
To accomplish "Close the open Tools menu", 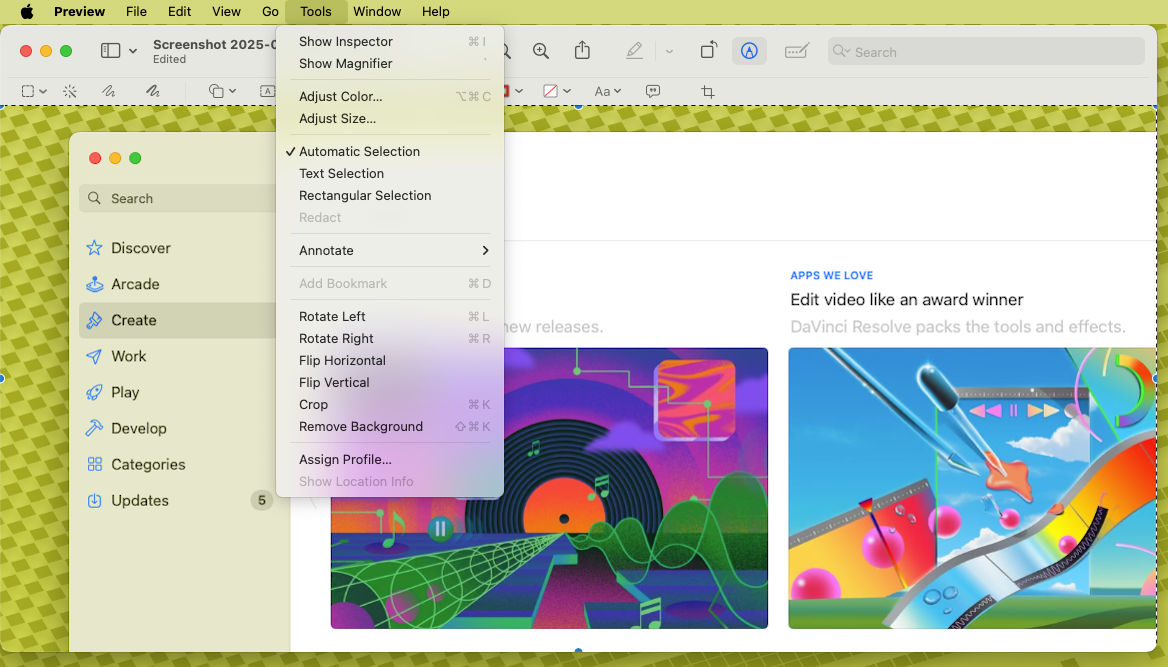I will (x=316, y=11).
